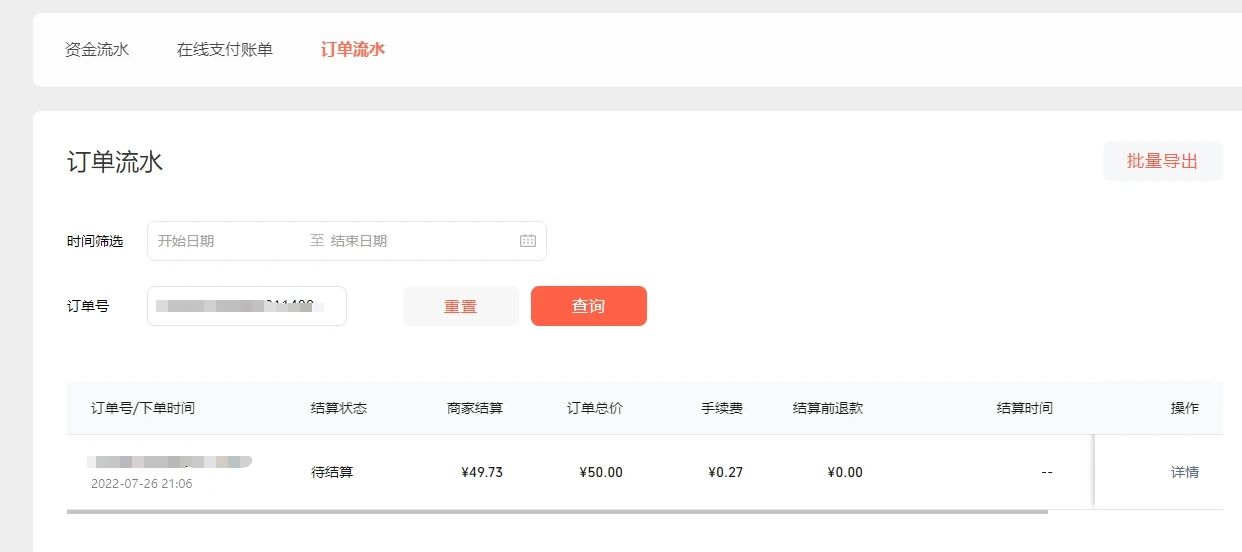Click the horizontal table scrollbar
Screen dimensions: 1242x552
[x=557, y=512]
